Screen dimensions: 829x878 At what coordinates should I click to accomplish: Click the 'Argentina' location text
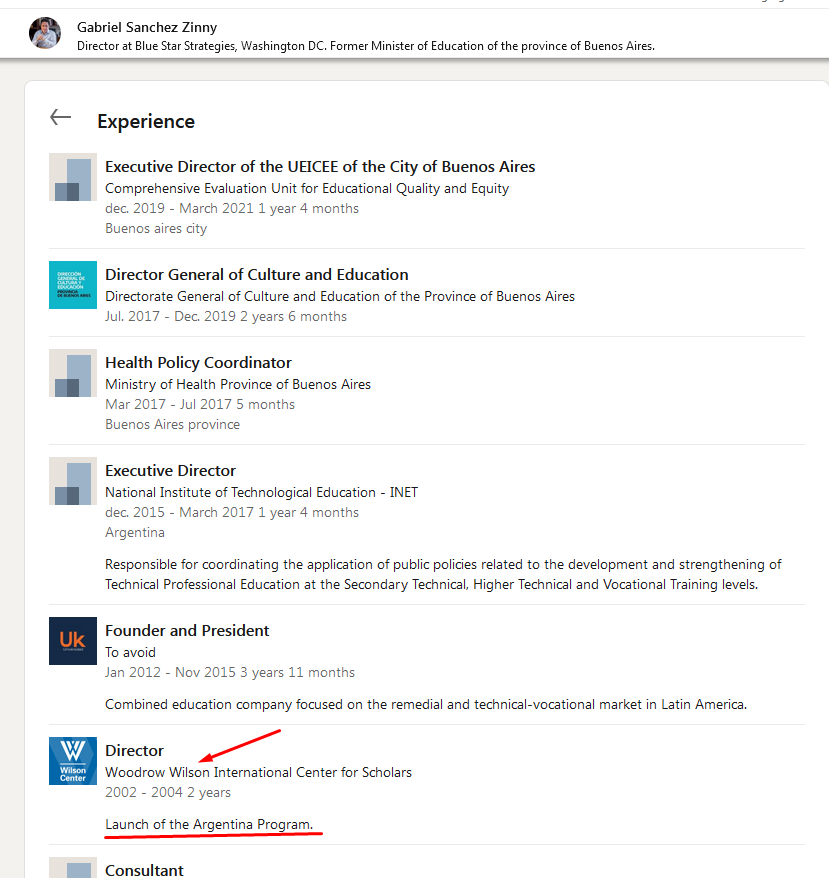(134, 533)
